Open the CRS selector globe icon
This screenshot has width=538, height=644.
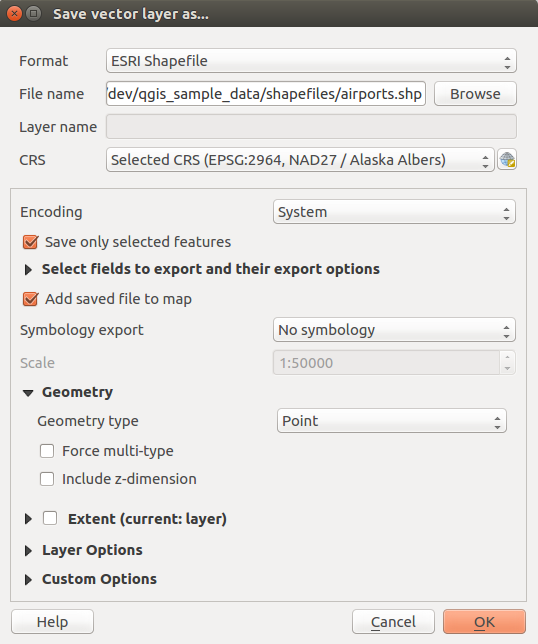pos(507,160)
